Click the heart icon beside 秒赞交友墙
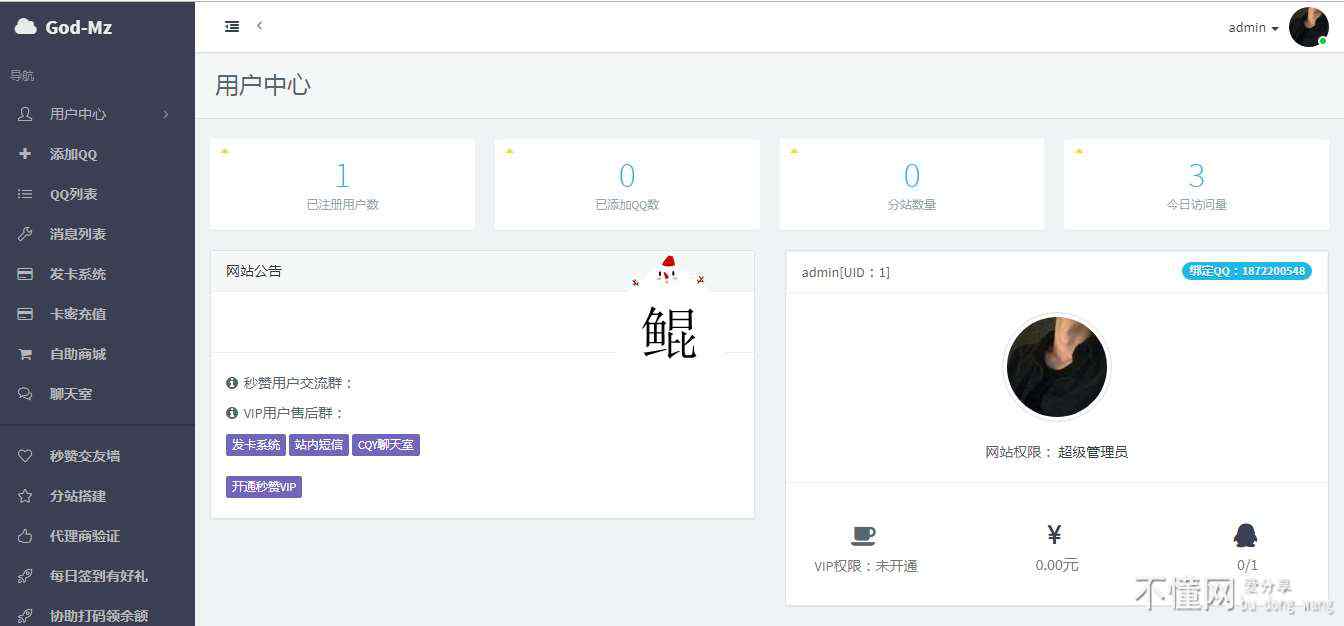This screenshot has height=626, width=1344. coord(25,456)
